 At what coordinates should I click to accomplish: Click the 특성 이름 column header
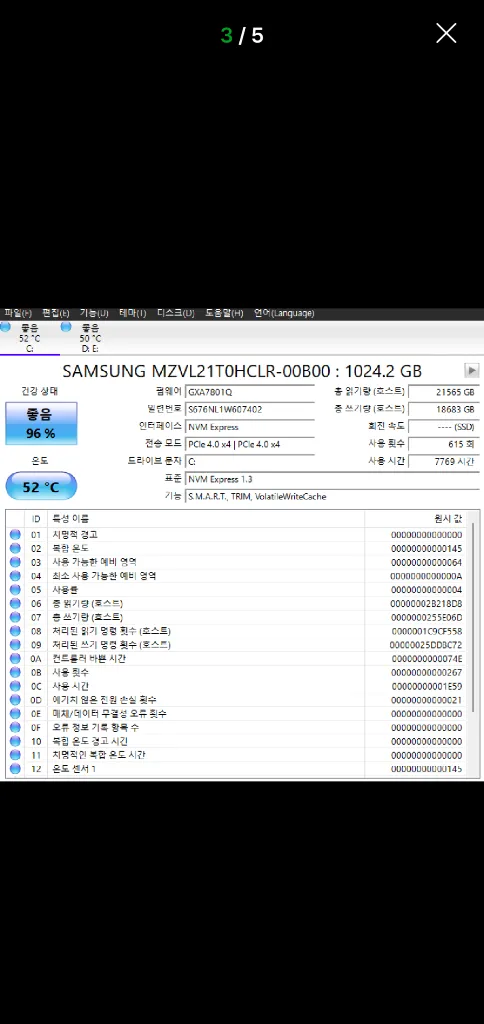point(206,519)
